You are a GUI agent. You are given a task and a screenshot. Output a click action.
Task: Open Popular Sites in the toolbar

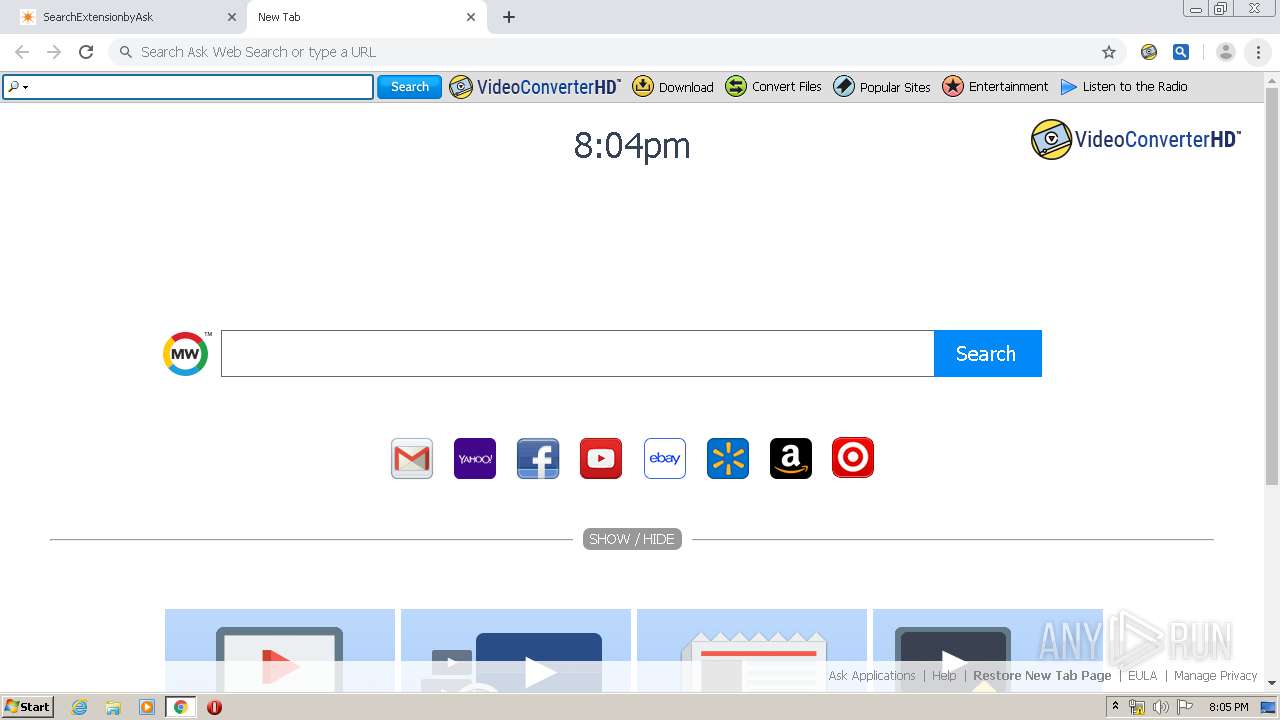click(x=882, y=87)
